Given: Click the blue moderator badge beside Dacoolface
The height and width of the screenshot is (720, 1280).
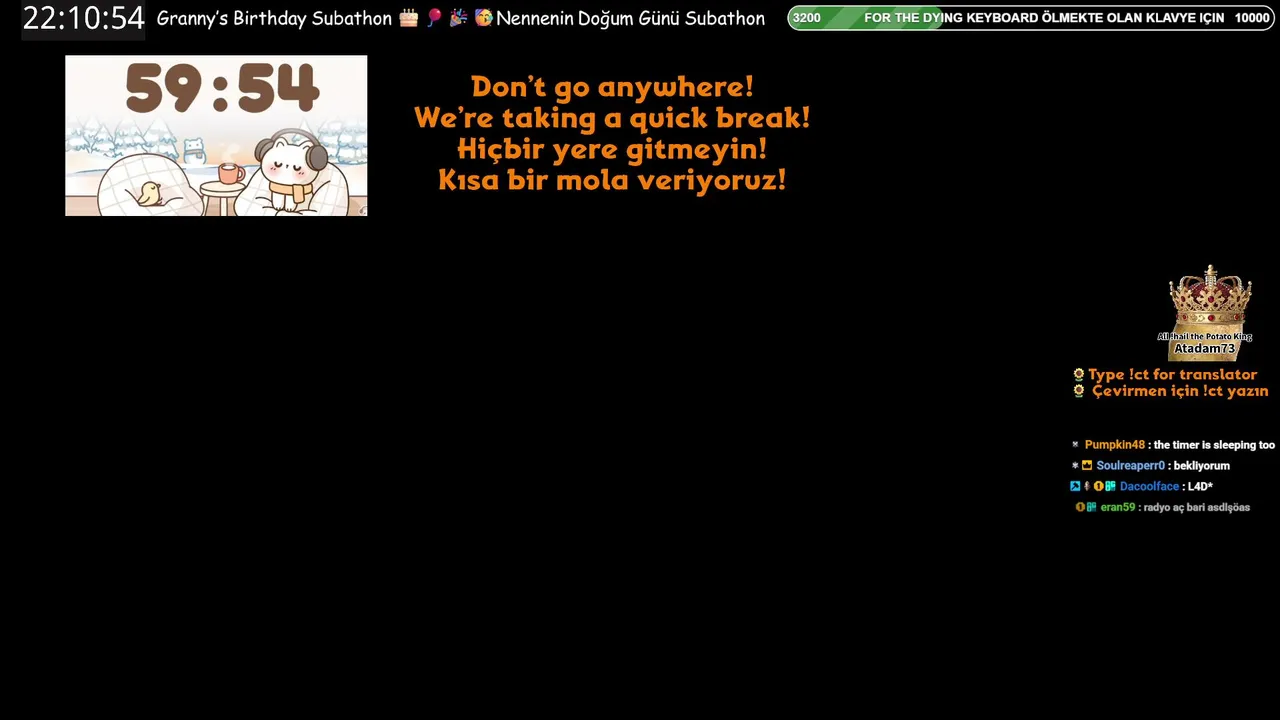Looking at the screenshot, I should pyautogui.click(x=1075, y=487).
